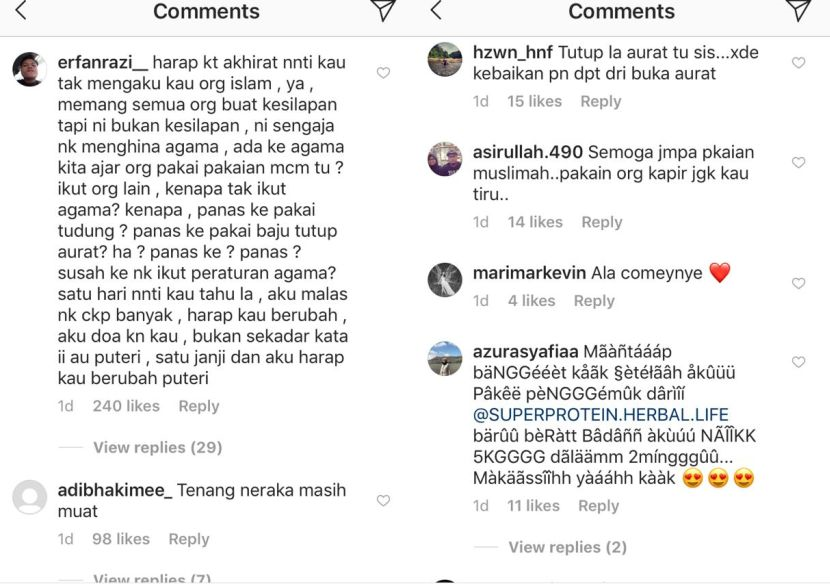Reply to erfanrazi__'s comment
Image resolution: width=830 pixels, height=584 pixels.
(x=199, y=406)
